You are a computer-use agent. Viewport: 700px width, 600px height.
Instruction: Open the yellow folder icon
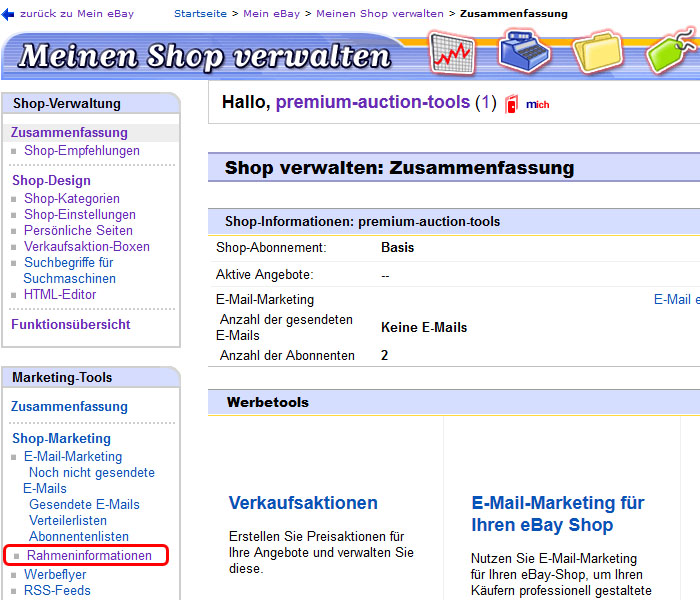pyautogui.click(x=598, y=52)
